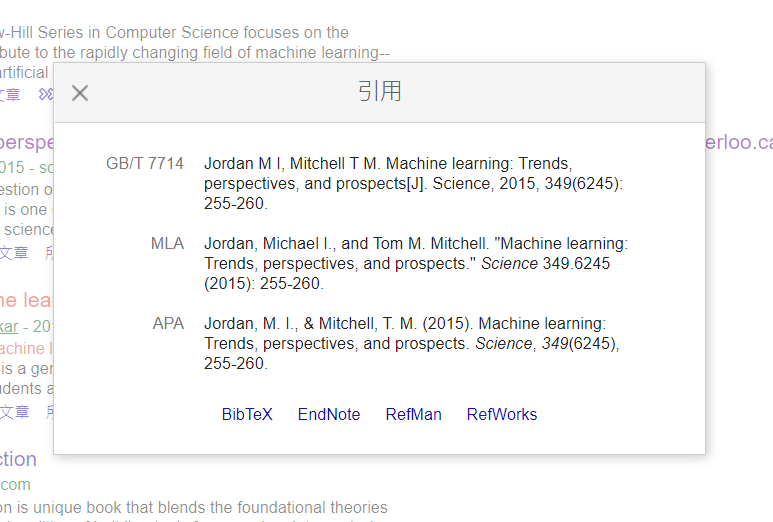
Task: Click the double-arrow more icon behind dialog
Action: 45,95
